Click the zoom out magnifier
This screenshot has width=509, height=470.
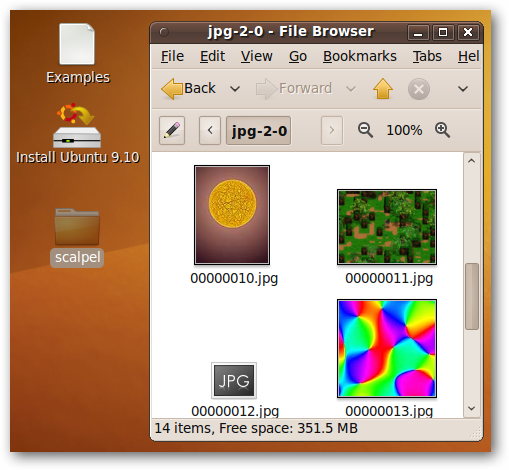point(365,130)
